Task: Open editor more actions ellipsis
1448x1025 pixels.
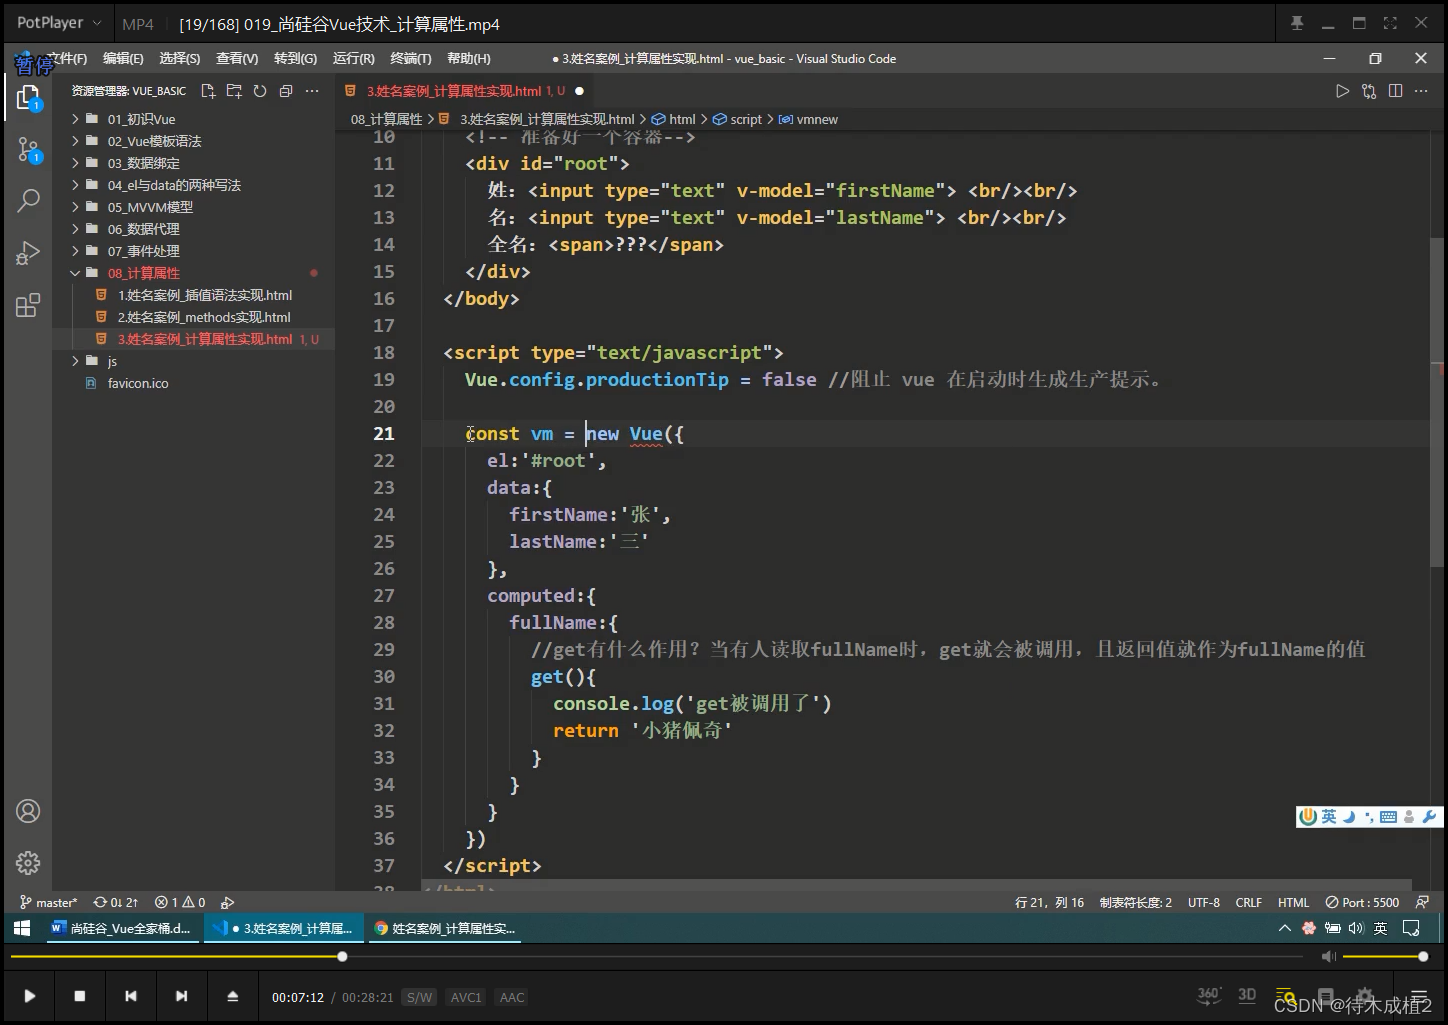Action: 1422,91
